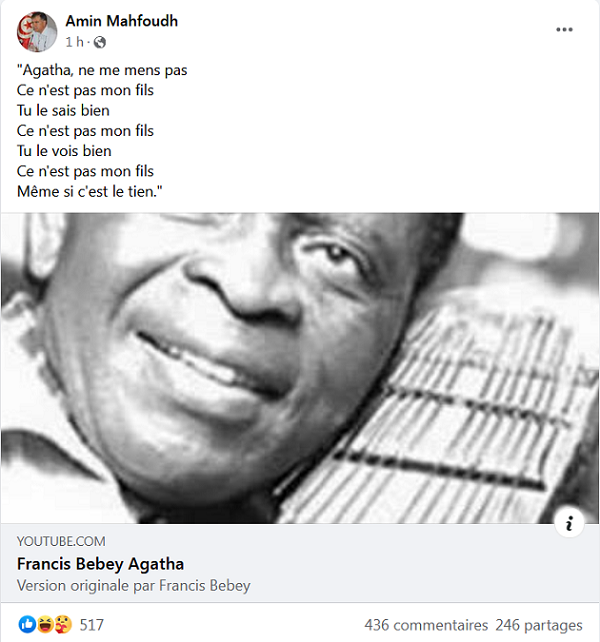Open the 436 commentaires list
The height and width of the screenshot is (642, 600).
(x=426, y=625)
